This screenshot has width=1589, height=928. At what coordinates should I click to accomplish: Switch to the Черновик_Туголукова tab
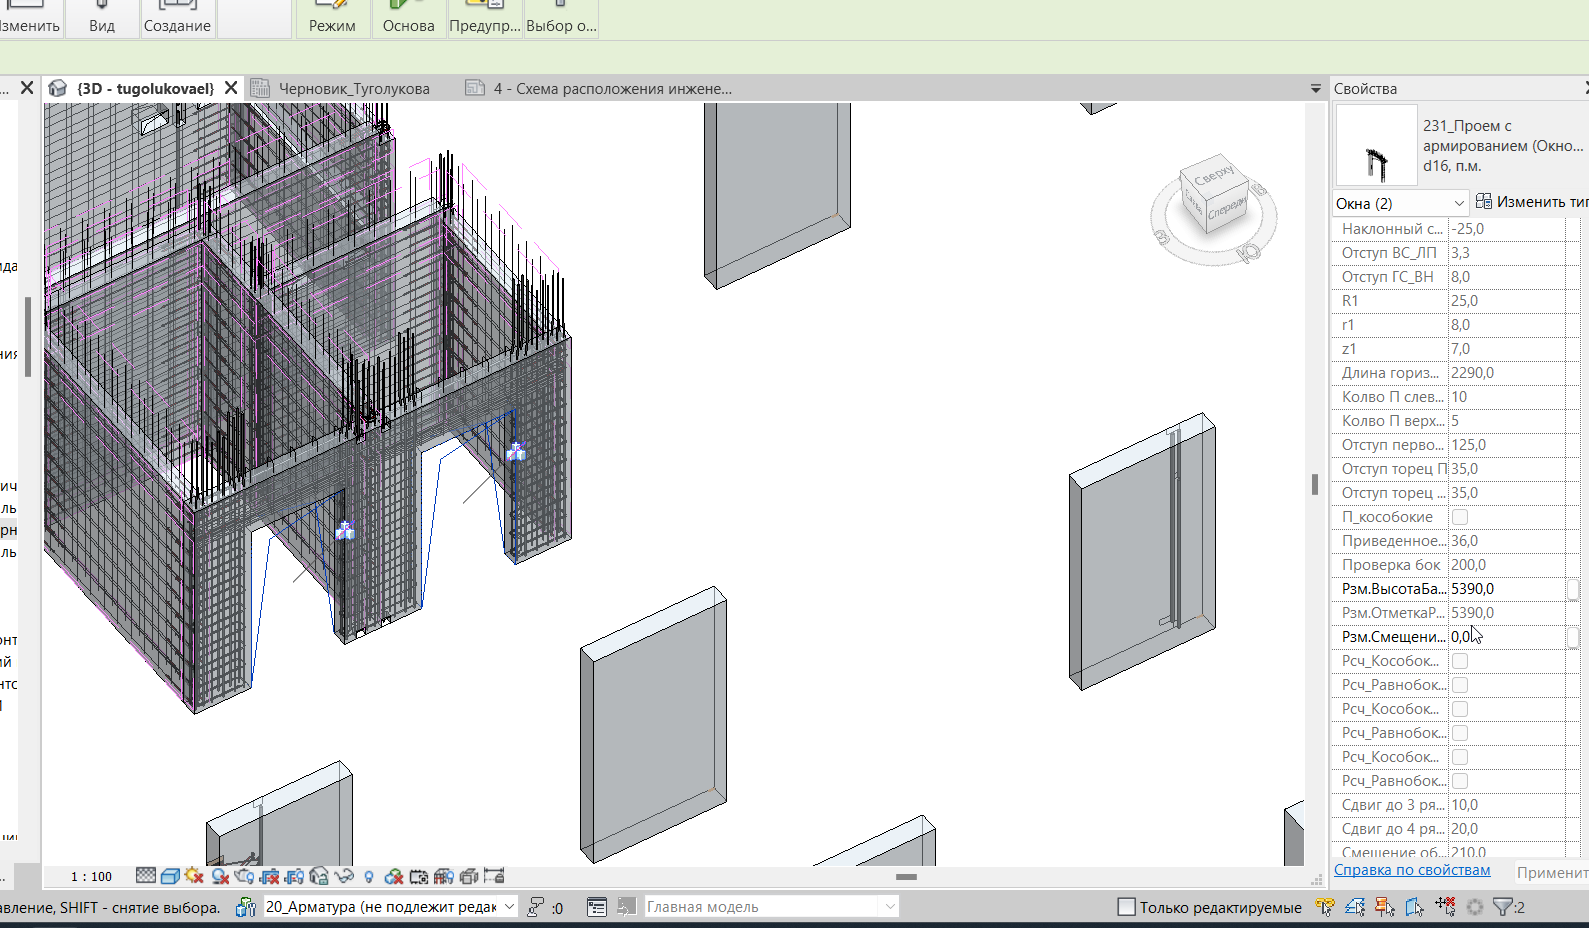click(x=354, y=89)
